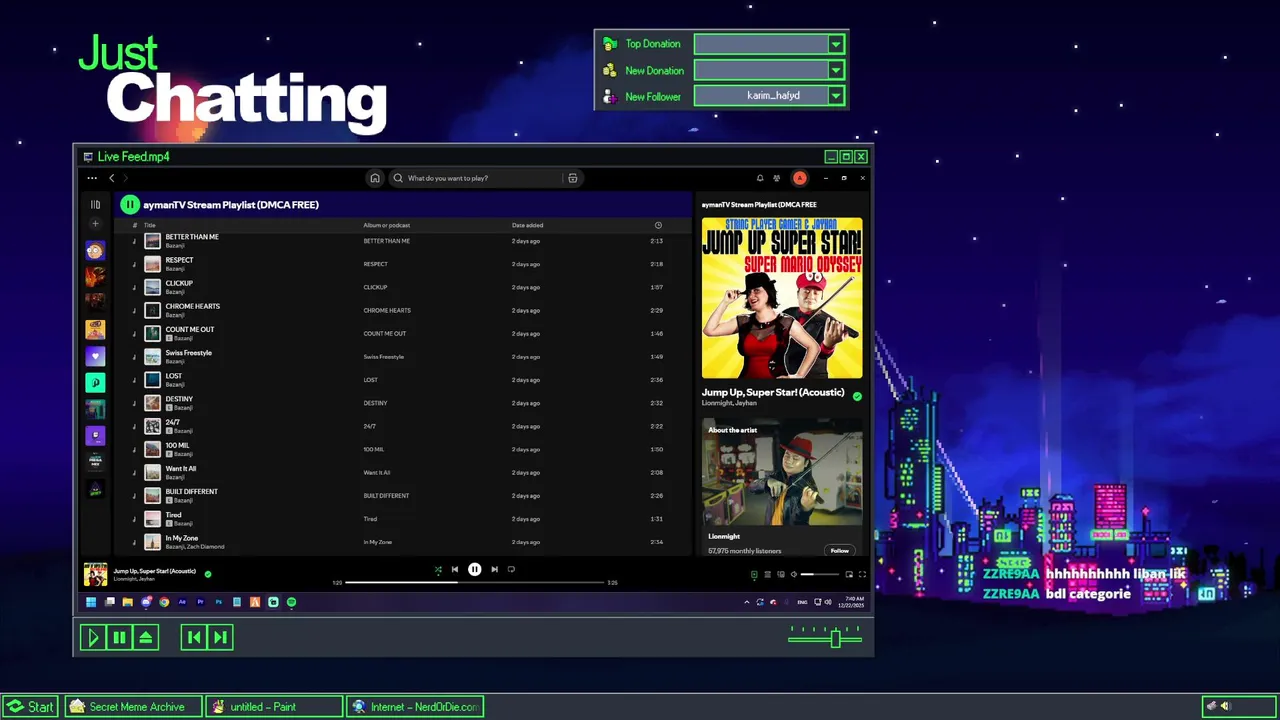This screenshot has width=1280, height=720.
Task: Open the retro Start button
Action: click(30, 707)
